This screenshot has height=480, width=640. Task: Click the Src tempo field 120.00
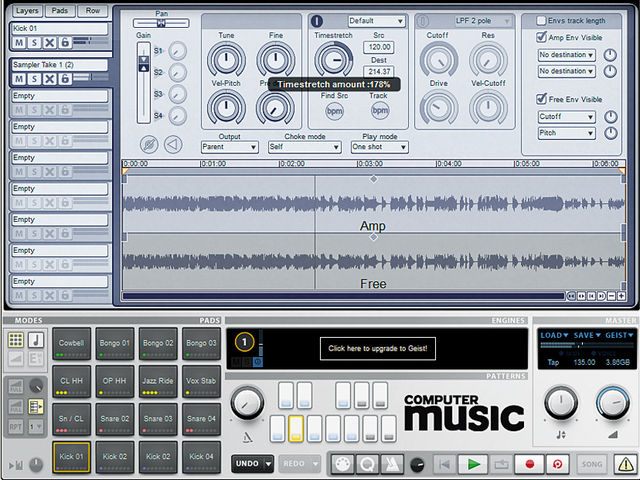(x=379, y=47)
